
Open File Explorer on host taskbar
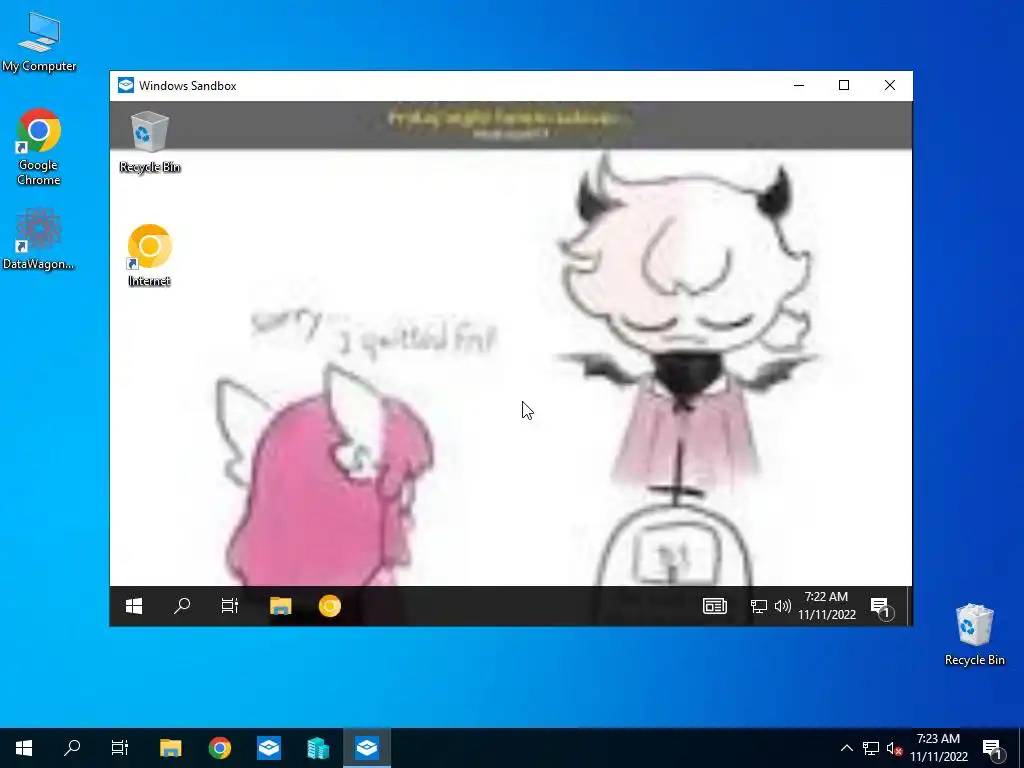(170, 748)
